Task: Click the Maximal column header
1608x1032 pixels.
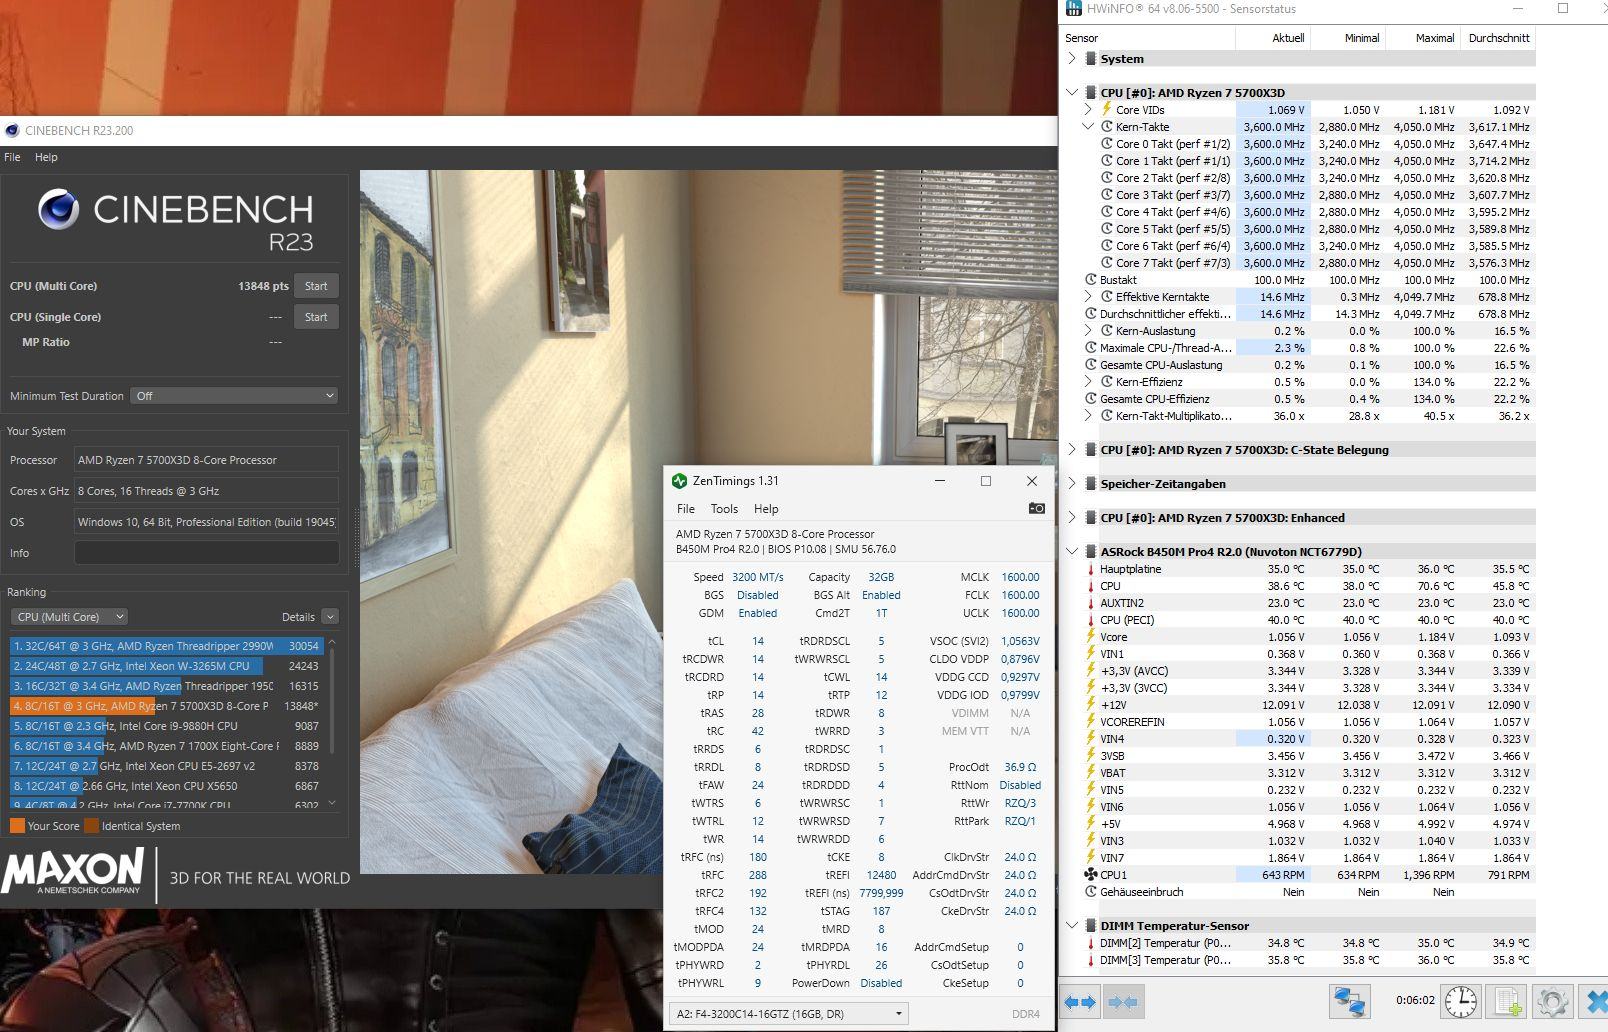Action: click(1423, 38)
